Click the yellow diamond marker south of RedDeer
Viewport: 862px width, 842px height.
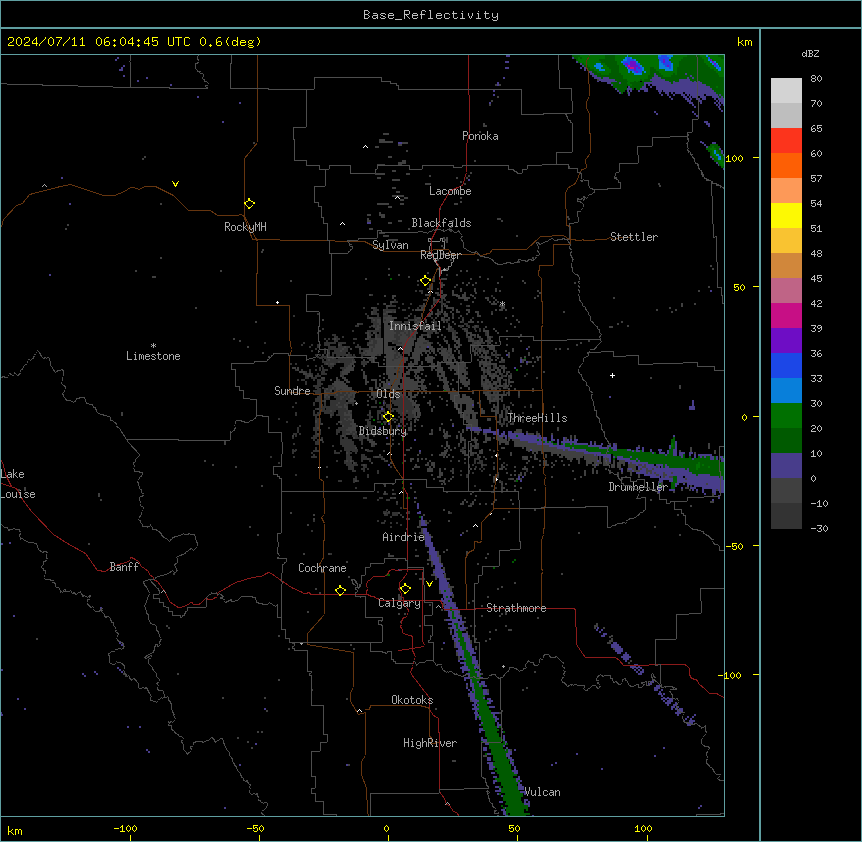click(425, 281)
